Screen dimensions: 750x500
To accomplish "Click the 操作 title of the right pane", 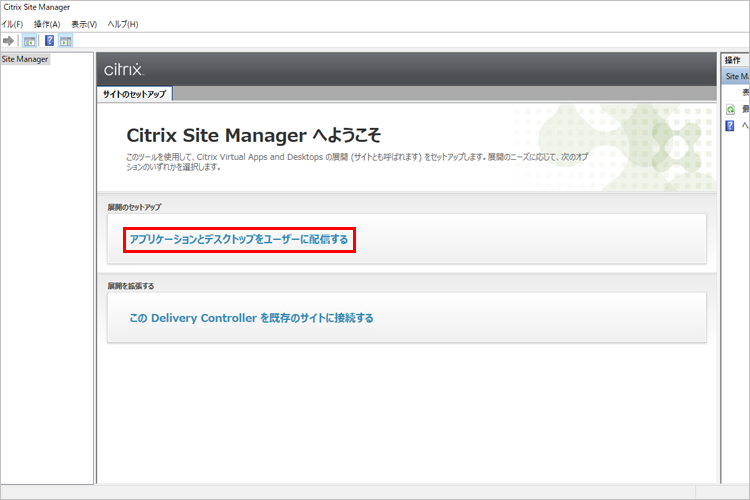I will tap(732, 60).
